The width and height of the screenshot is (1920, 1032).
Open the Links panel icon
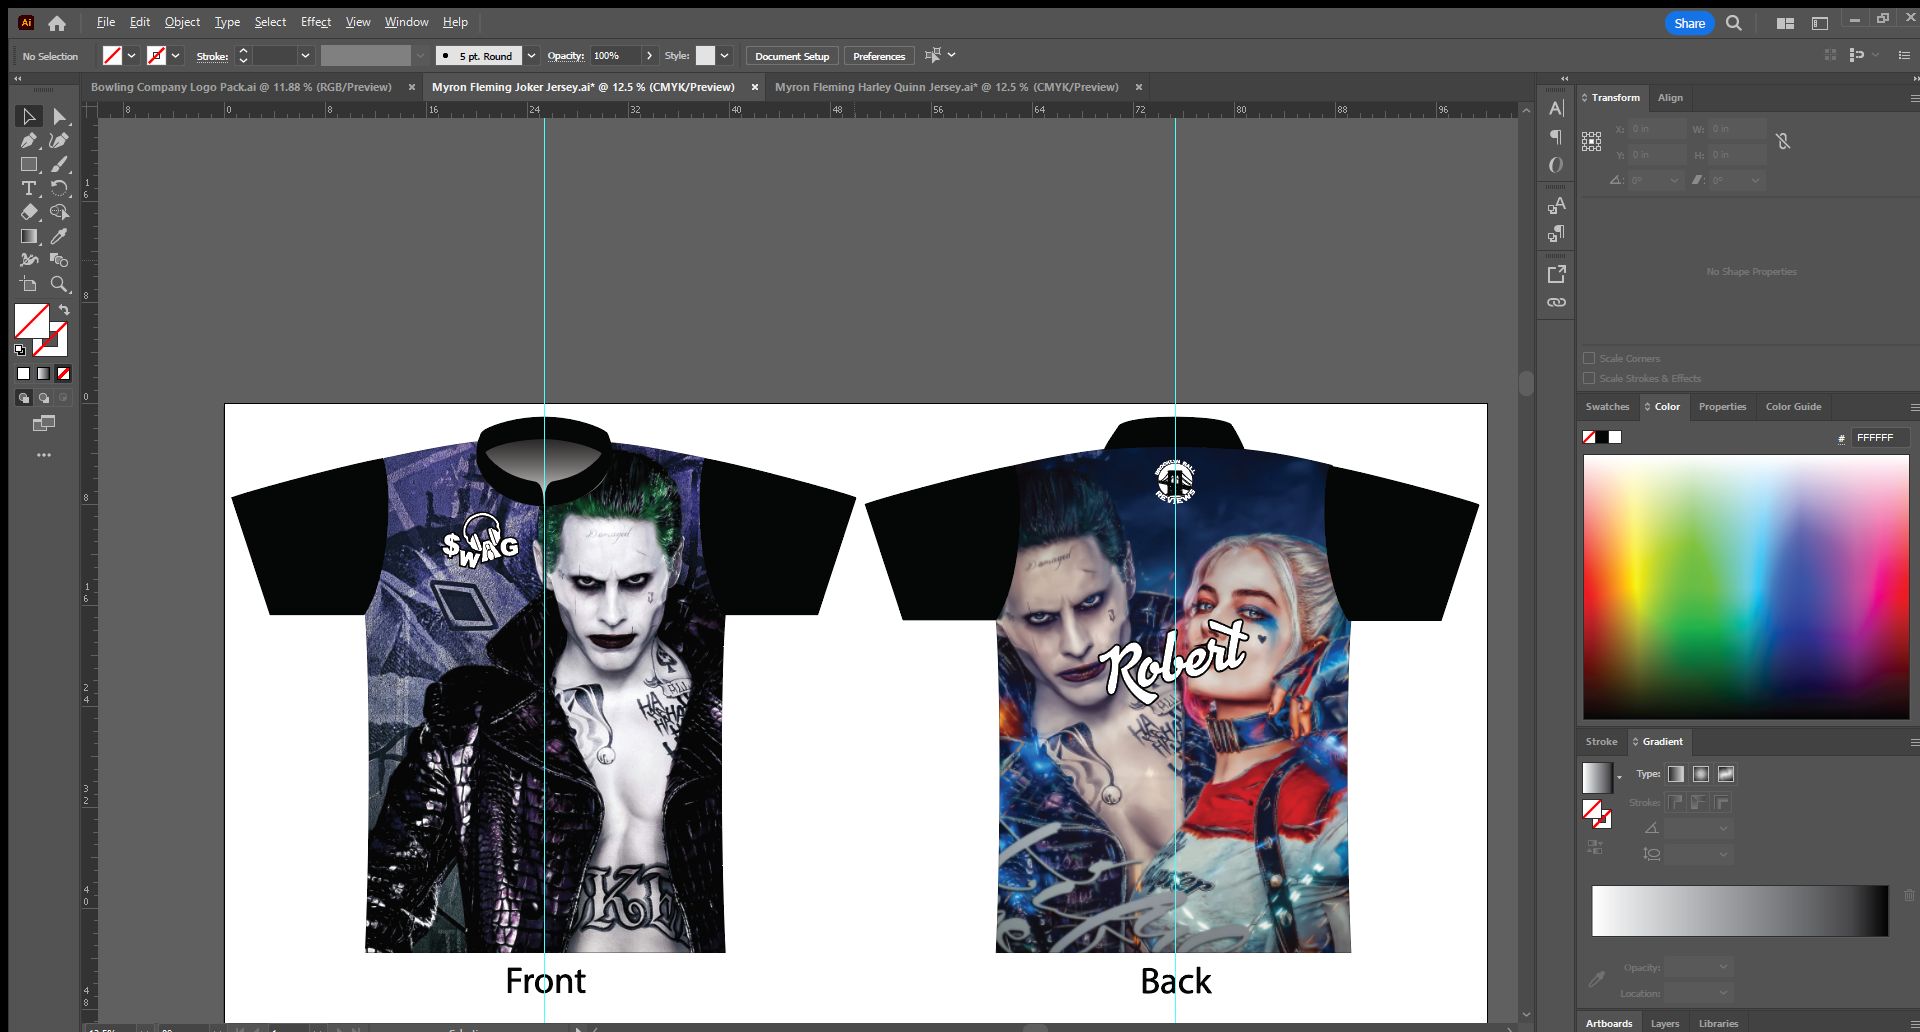click(1556, 302)
